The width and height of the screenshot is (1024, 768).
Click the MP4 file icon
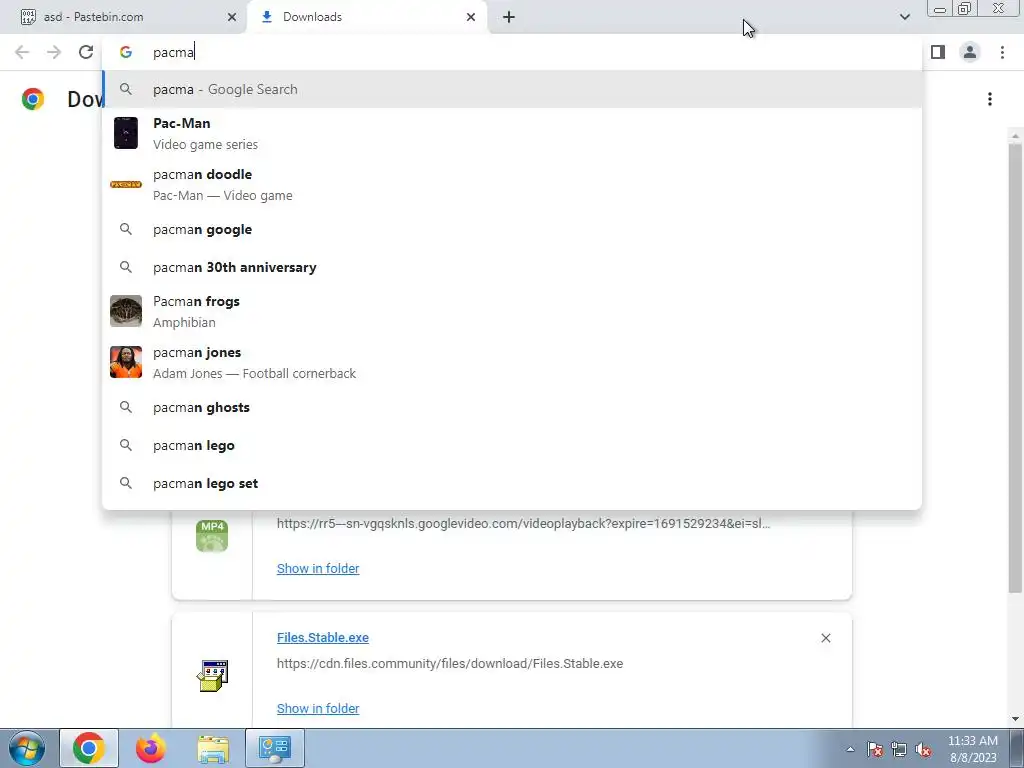coord(212,536)
